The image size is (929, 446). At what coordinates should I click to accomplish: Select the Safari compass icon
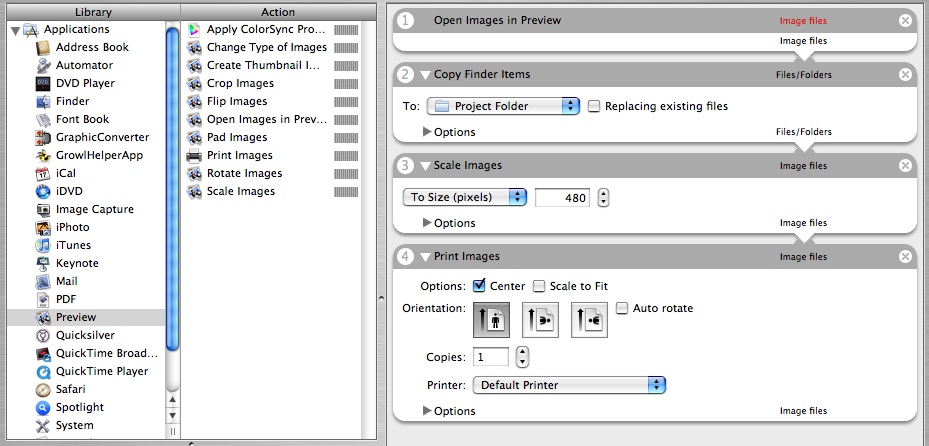tap(43, 390)
